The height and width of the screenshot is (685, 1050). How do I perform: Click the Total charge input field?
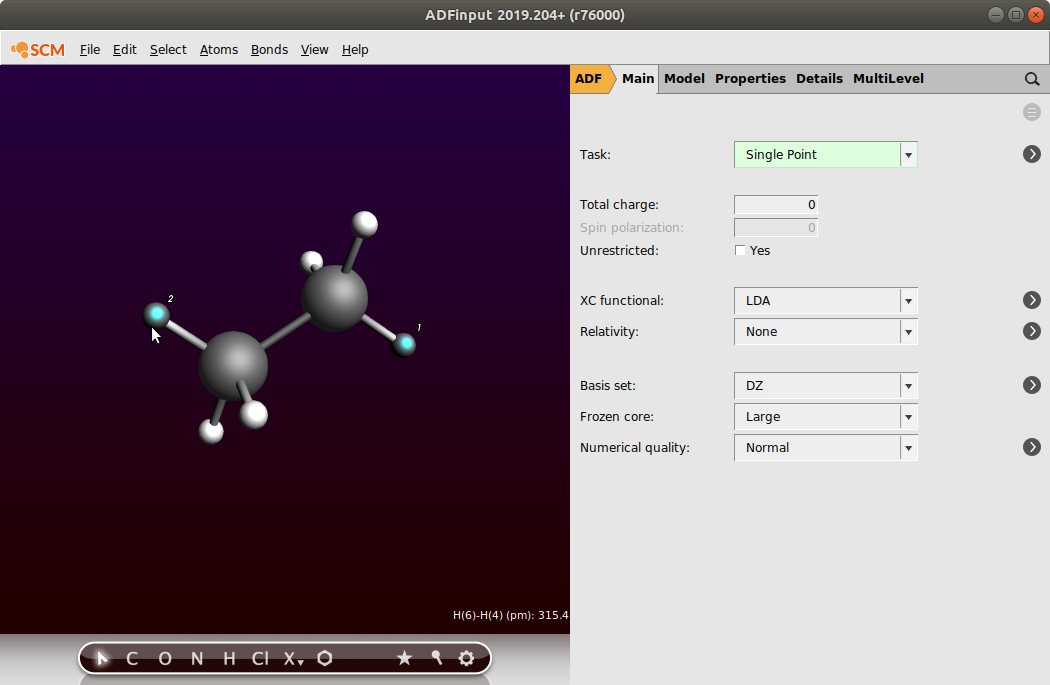(776, 205)
